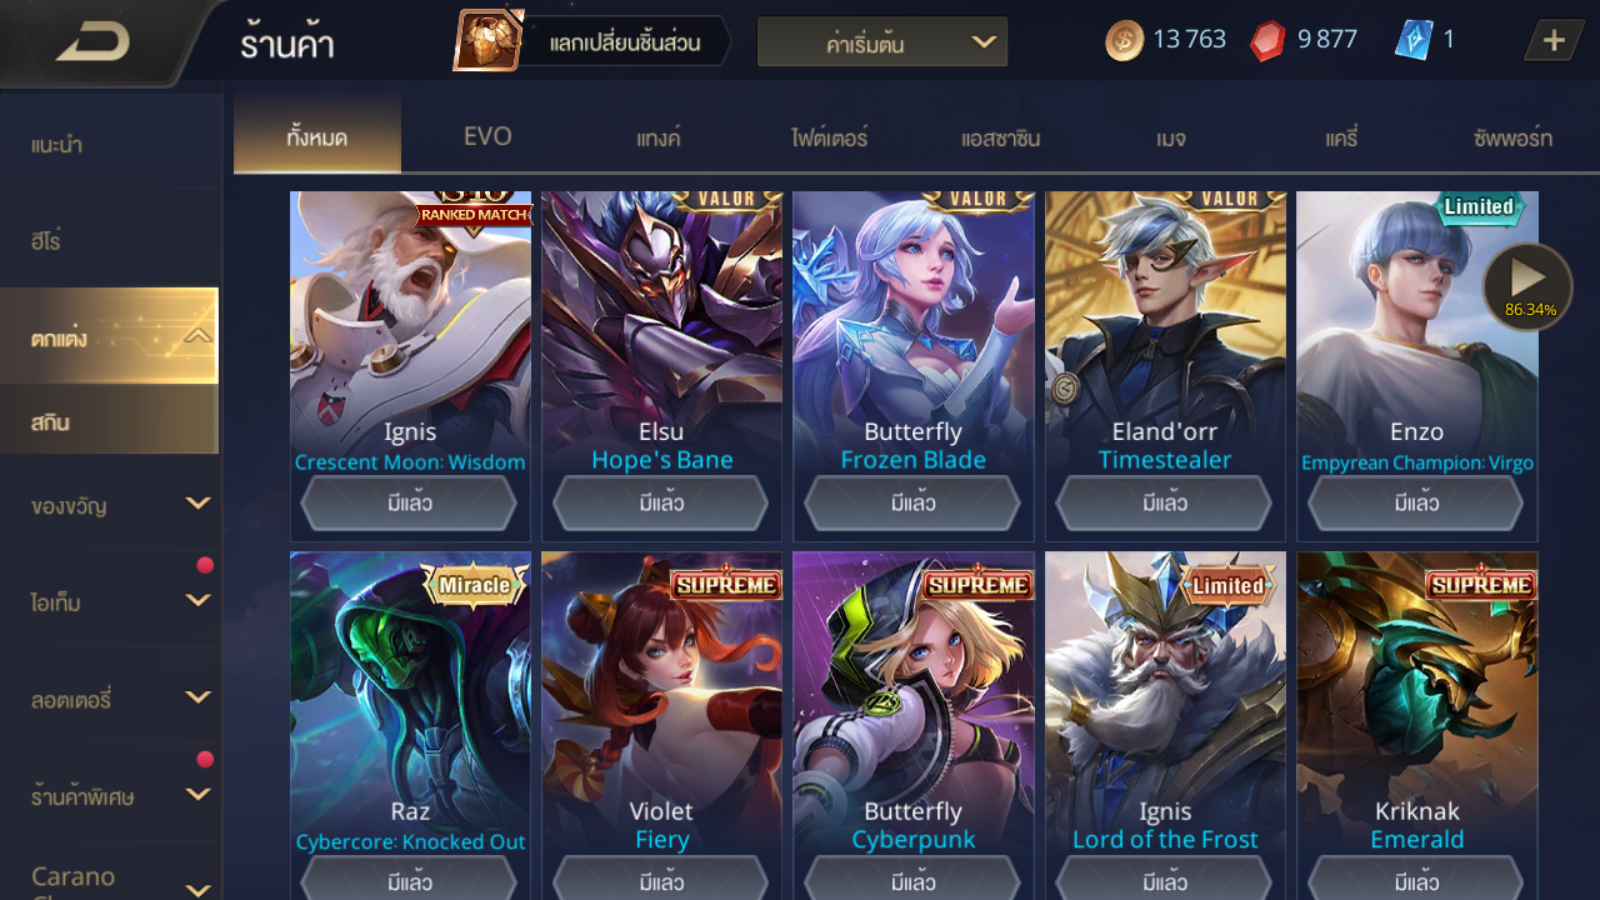
Task: Expand the ลอตเตอรี่ sidebar section
Action: point(198,697)
